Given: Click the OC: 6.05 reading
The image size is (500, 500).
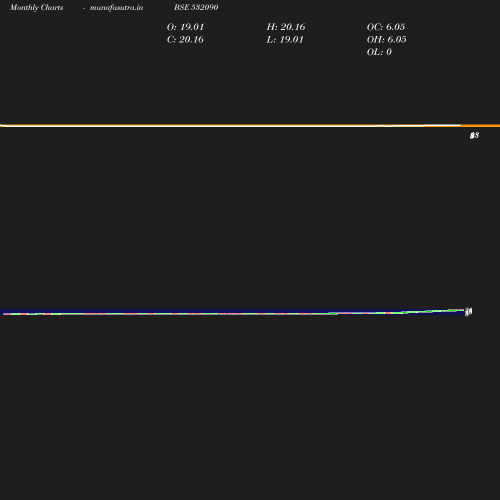Looking at the screenshot, I should 386,27.
